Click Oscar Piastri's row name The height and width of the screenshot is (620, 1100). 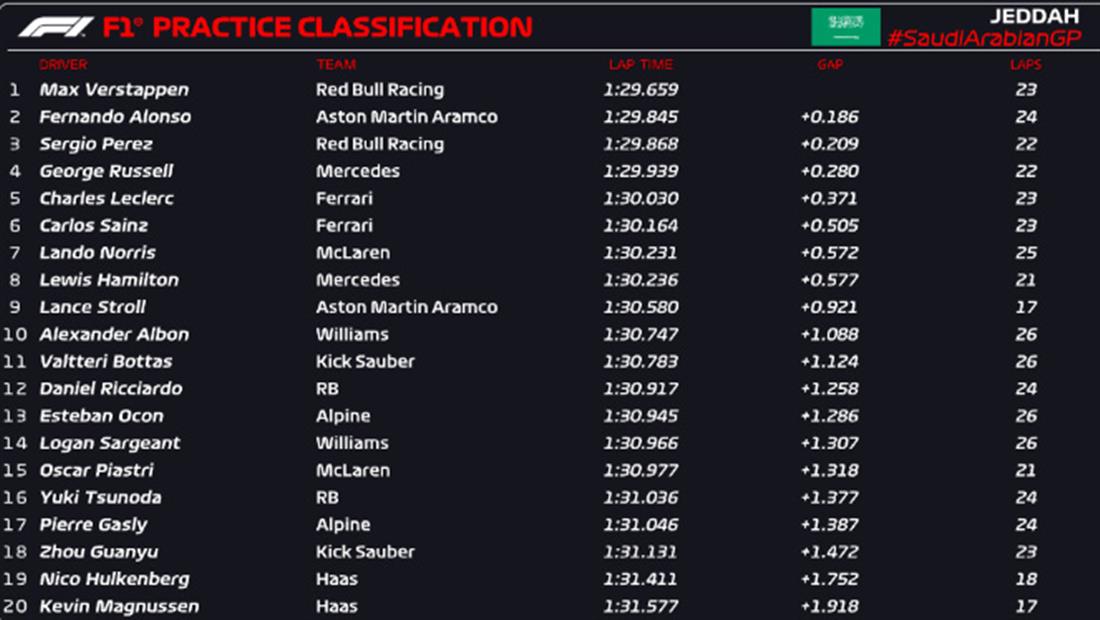coord(97,470)
